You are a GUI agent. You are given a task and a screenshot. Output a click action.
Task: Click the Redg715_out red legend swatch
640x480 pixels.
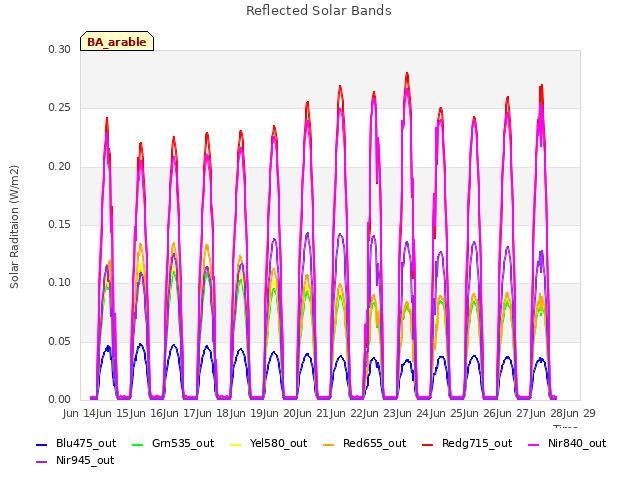427,444
